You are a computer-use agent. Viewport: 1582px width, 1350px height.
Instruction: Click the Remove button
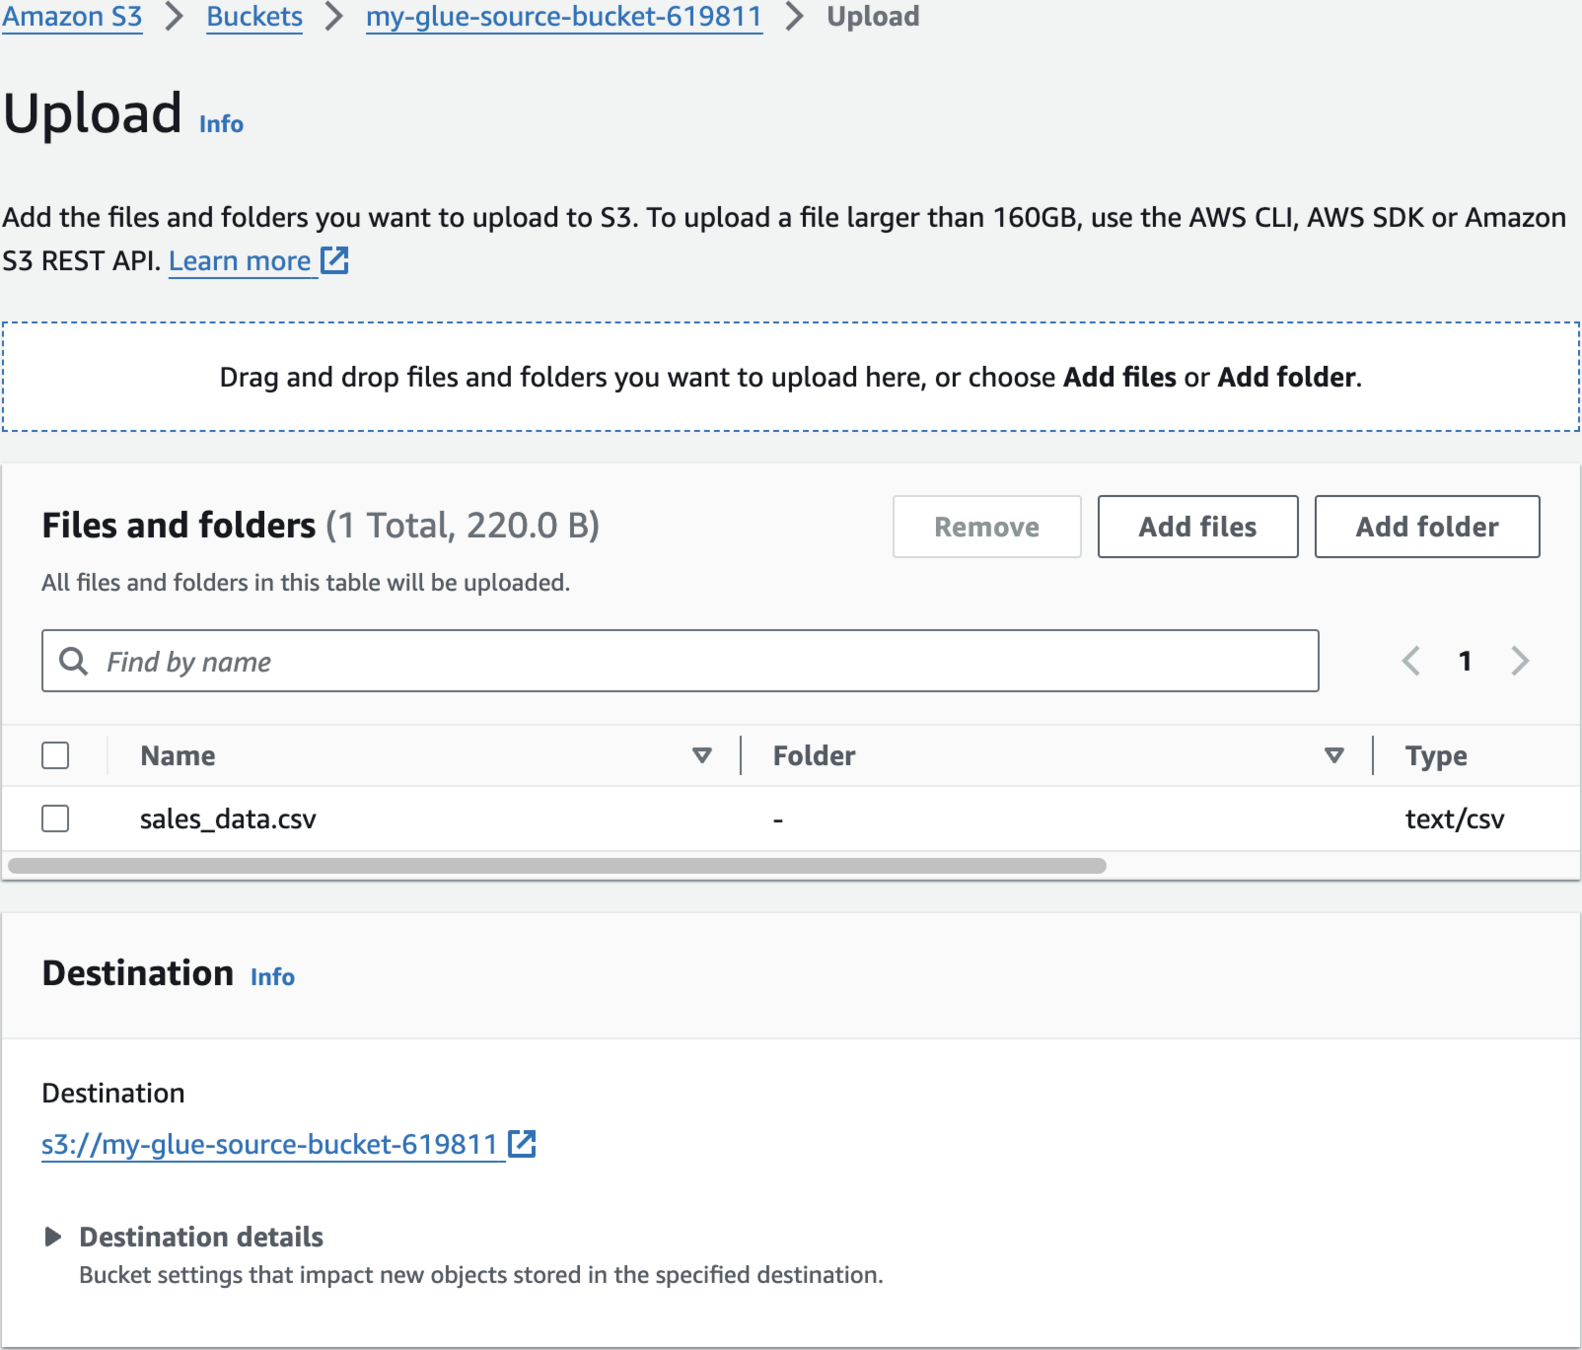pos(987,526)
